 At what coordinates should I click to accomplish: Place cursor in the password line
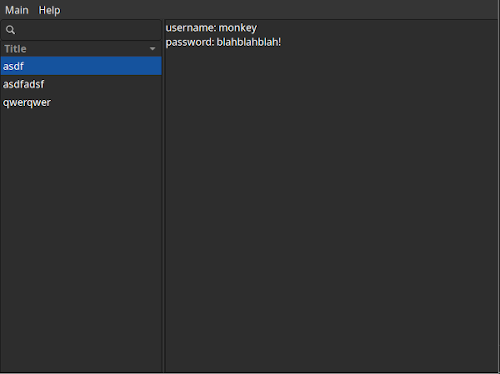pos(223,42)
